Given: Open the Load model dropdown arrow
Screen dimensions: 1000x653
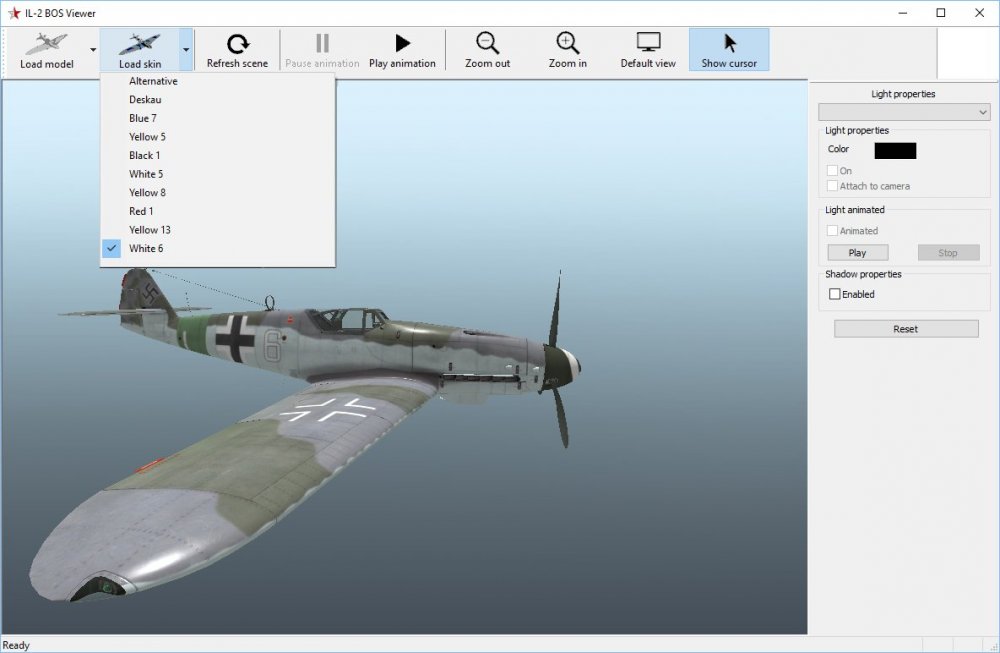Looking at the screenshot, I should point(93,49).
